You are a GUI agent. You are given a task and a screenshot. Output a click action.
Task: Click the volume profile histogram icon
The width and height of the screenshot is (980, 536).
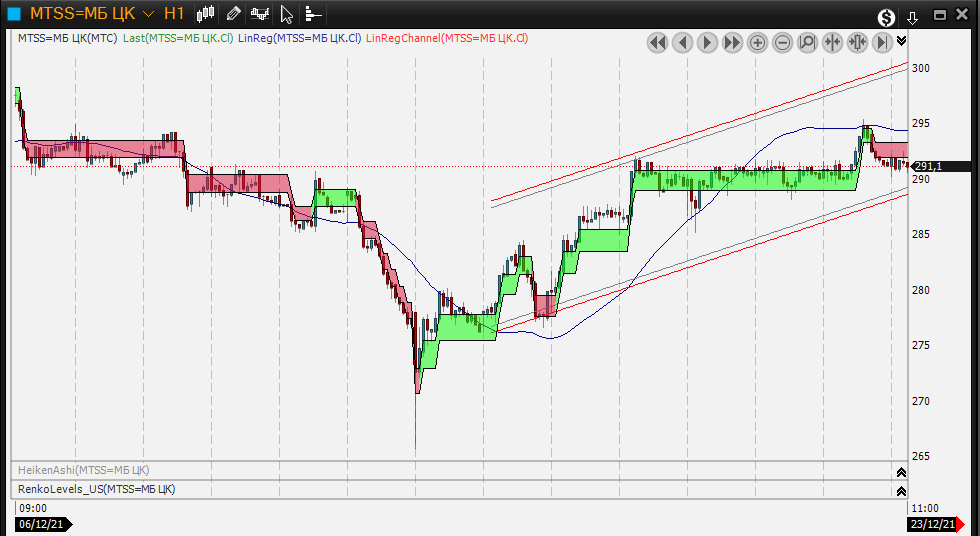tap(312, 14)
